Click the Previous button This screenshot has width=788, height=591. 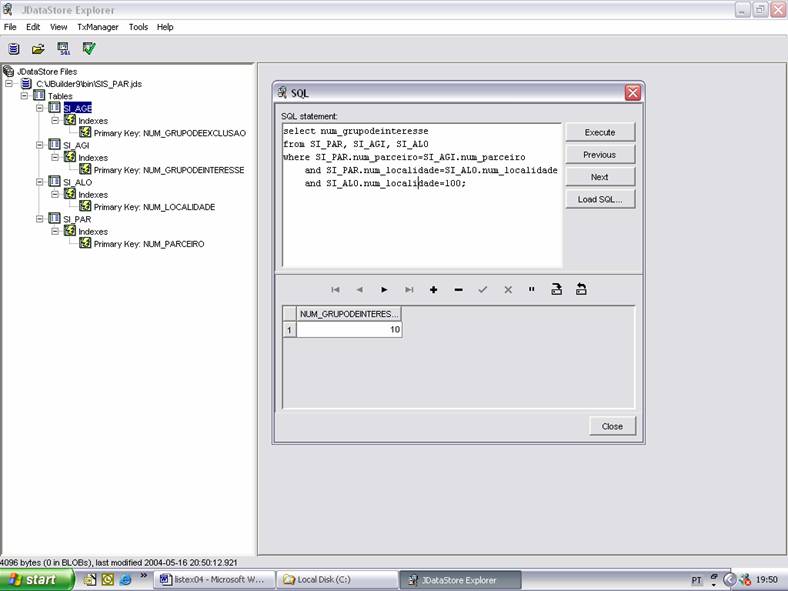(x=600, y=155)
